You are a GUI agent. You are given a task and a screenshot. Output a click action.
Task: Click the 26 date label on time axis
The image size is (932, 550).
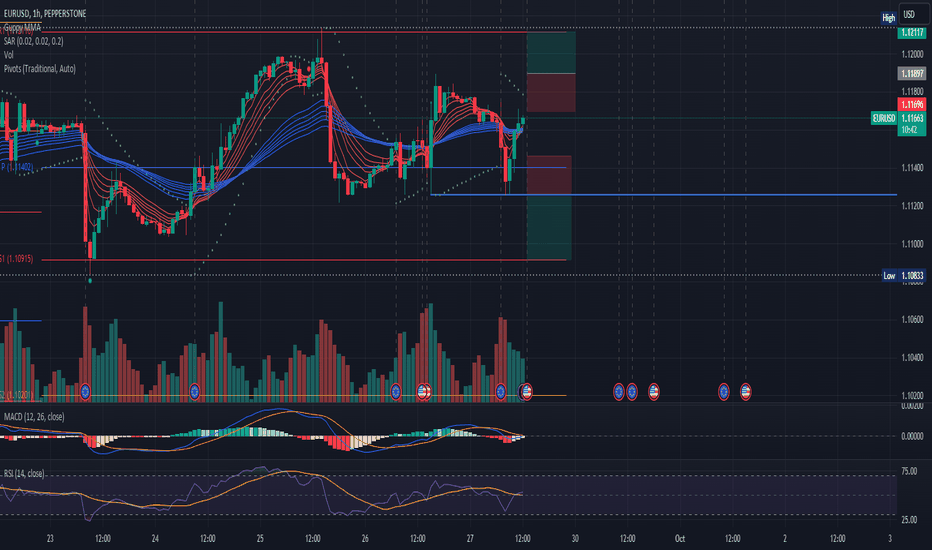365,539
